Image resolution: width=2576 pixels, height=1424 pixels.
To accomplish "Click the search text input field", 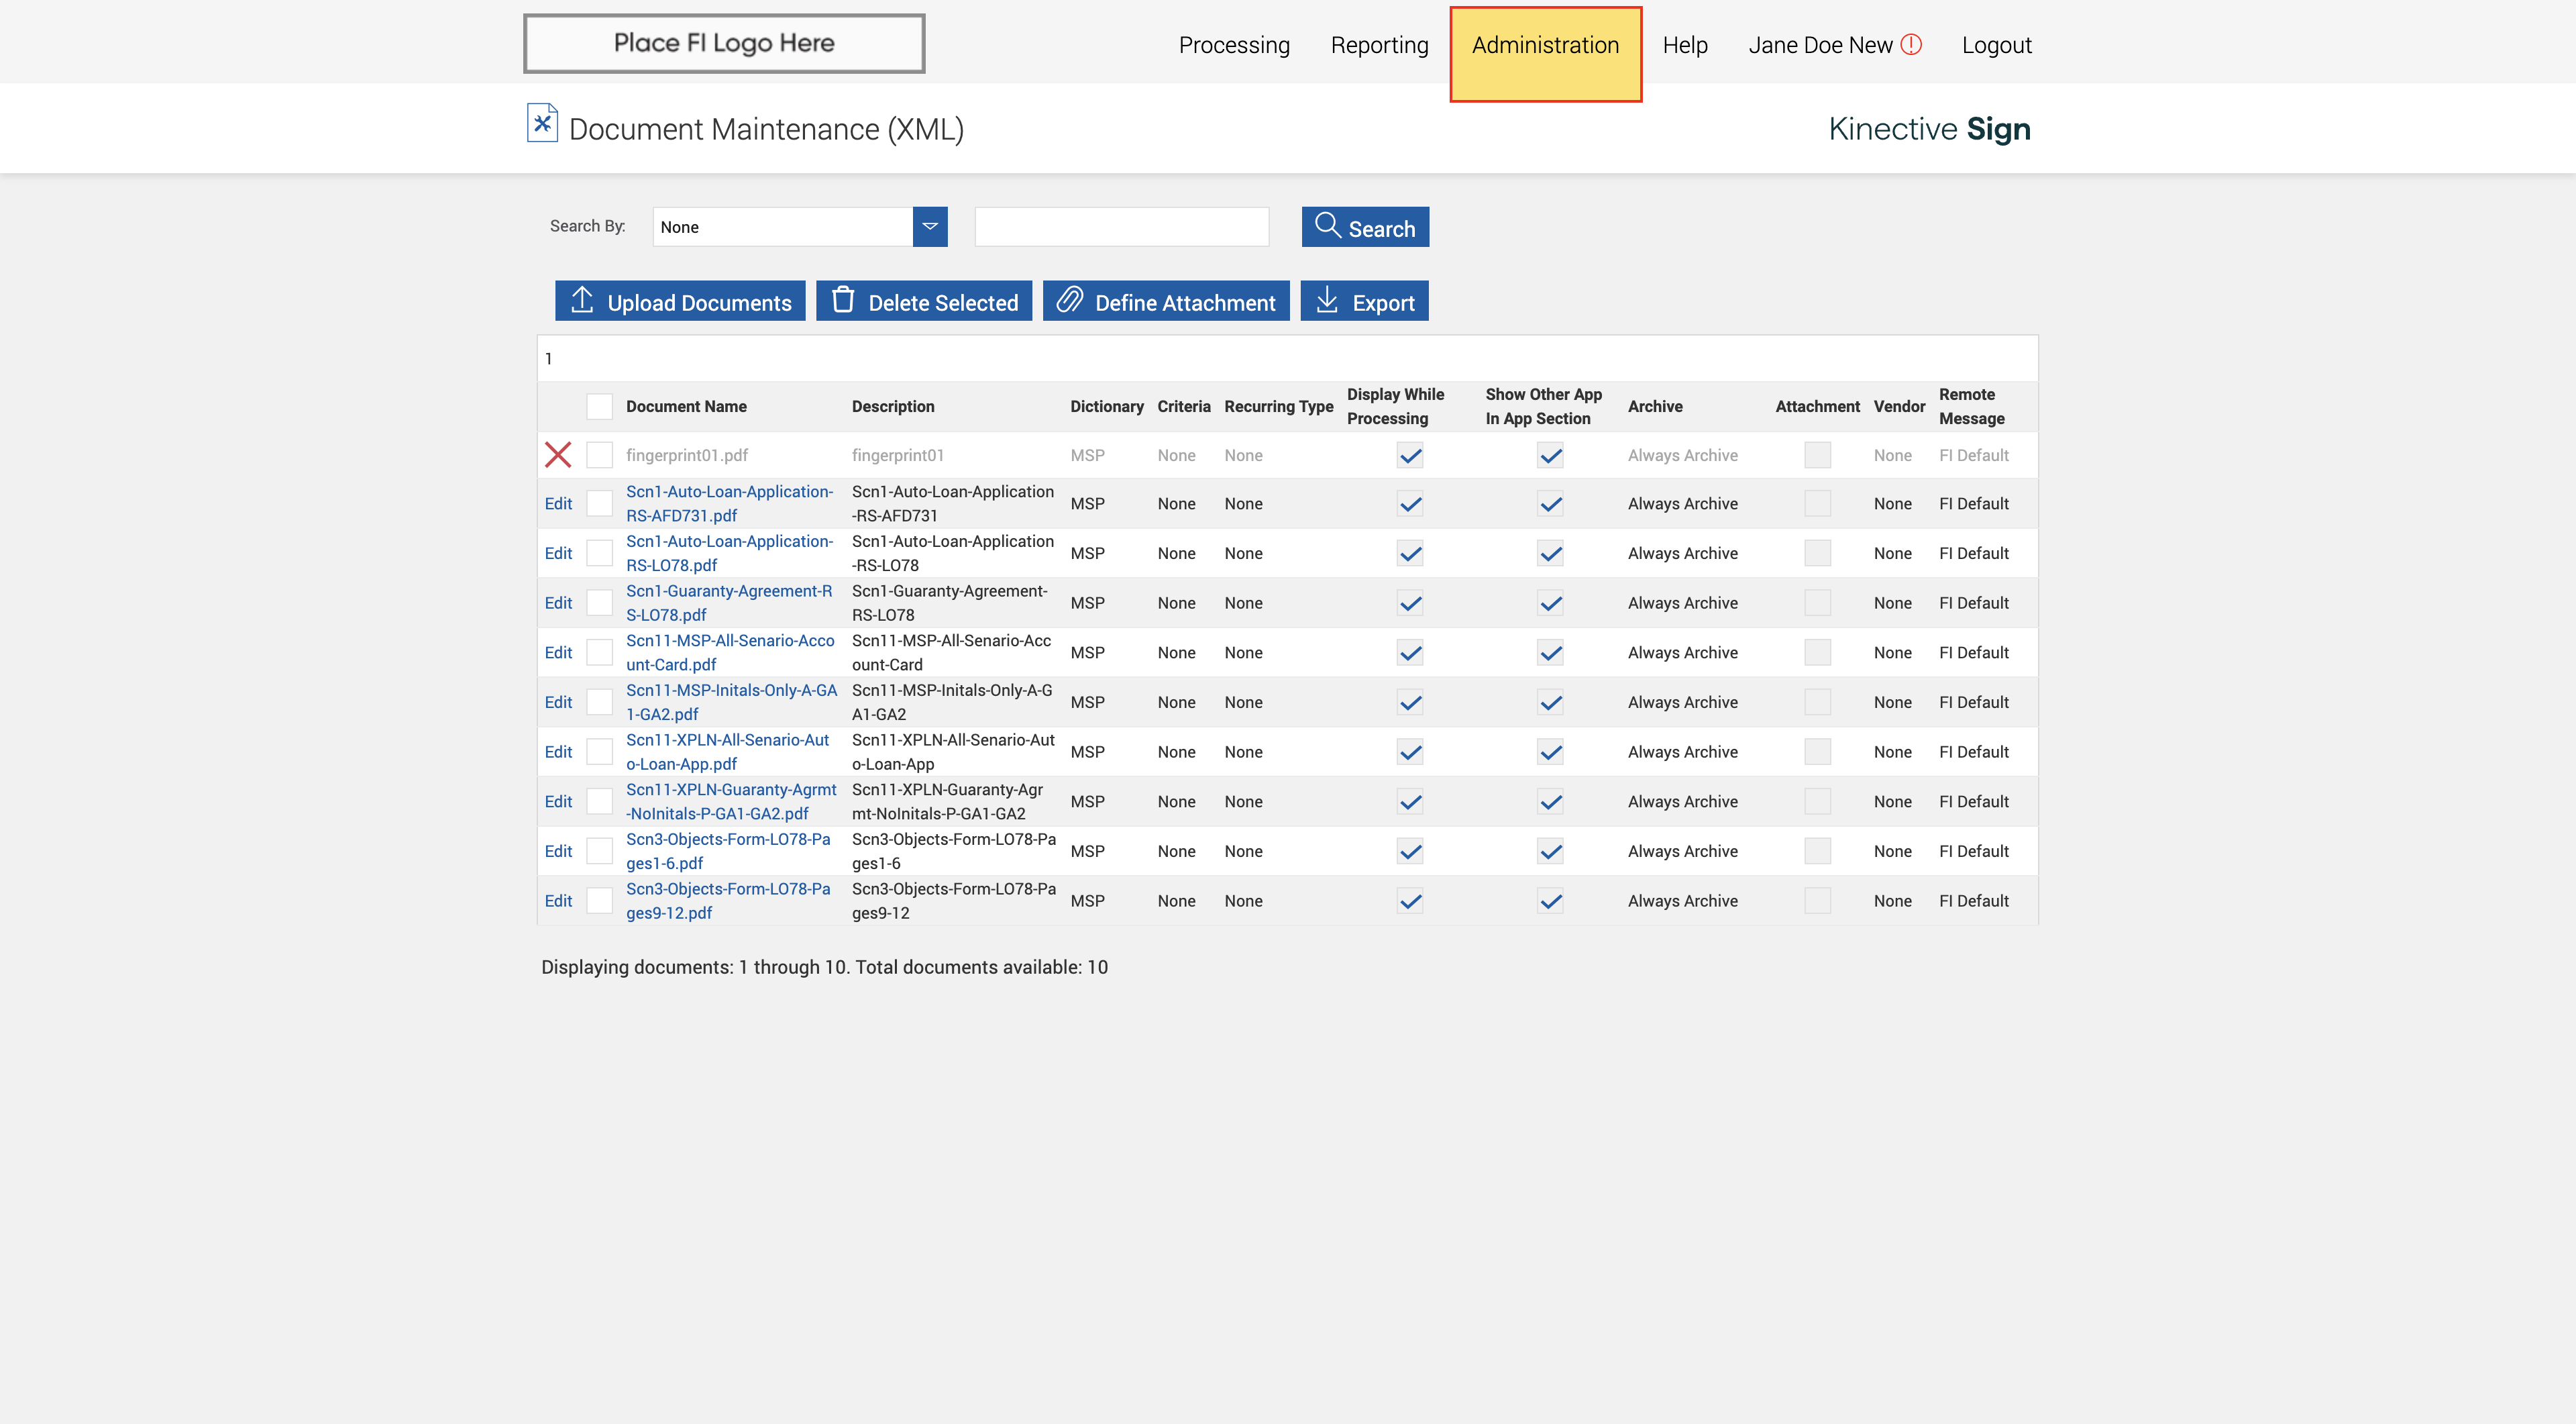I will point(1121,227).
